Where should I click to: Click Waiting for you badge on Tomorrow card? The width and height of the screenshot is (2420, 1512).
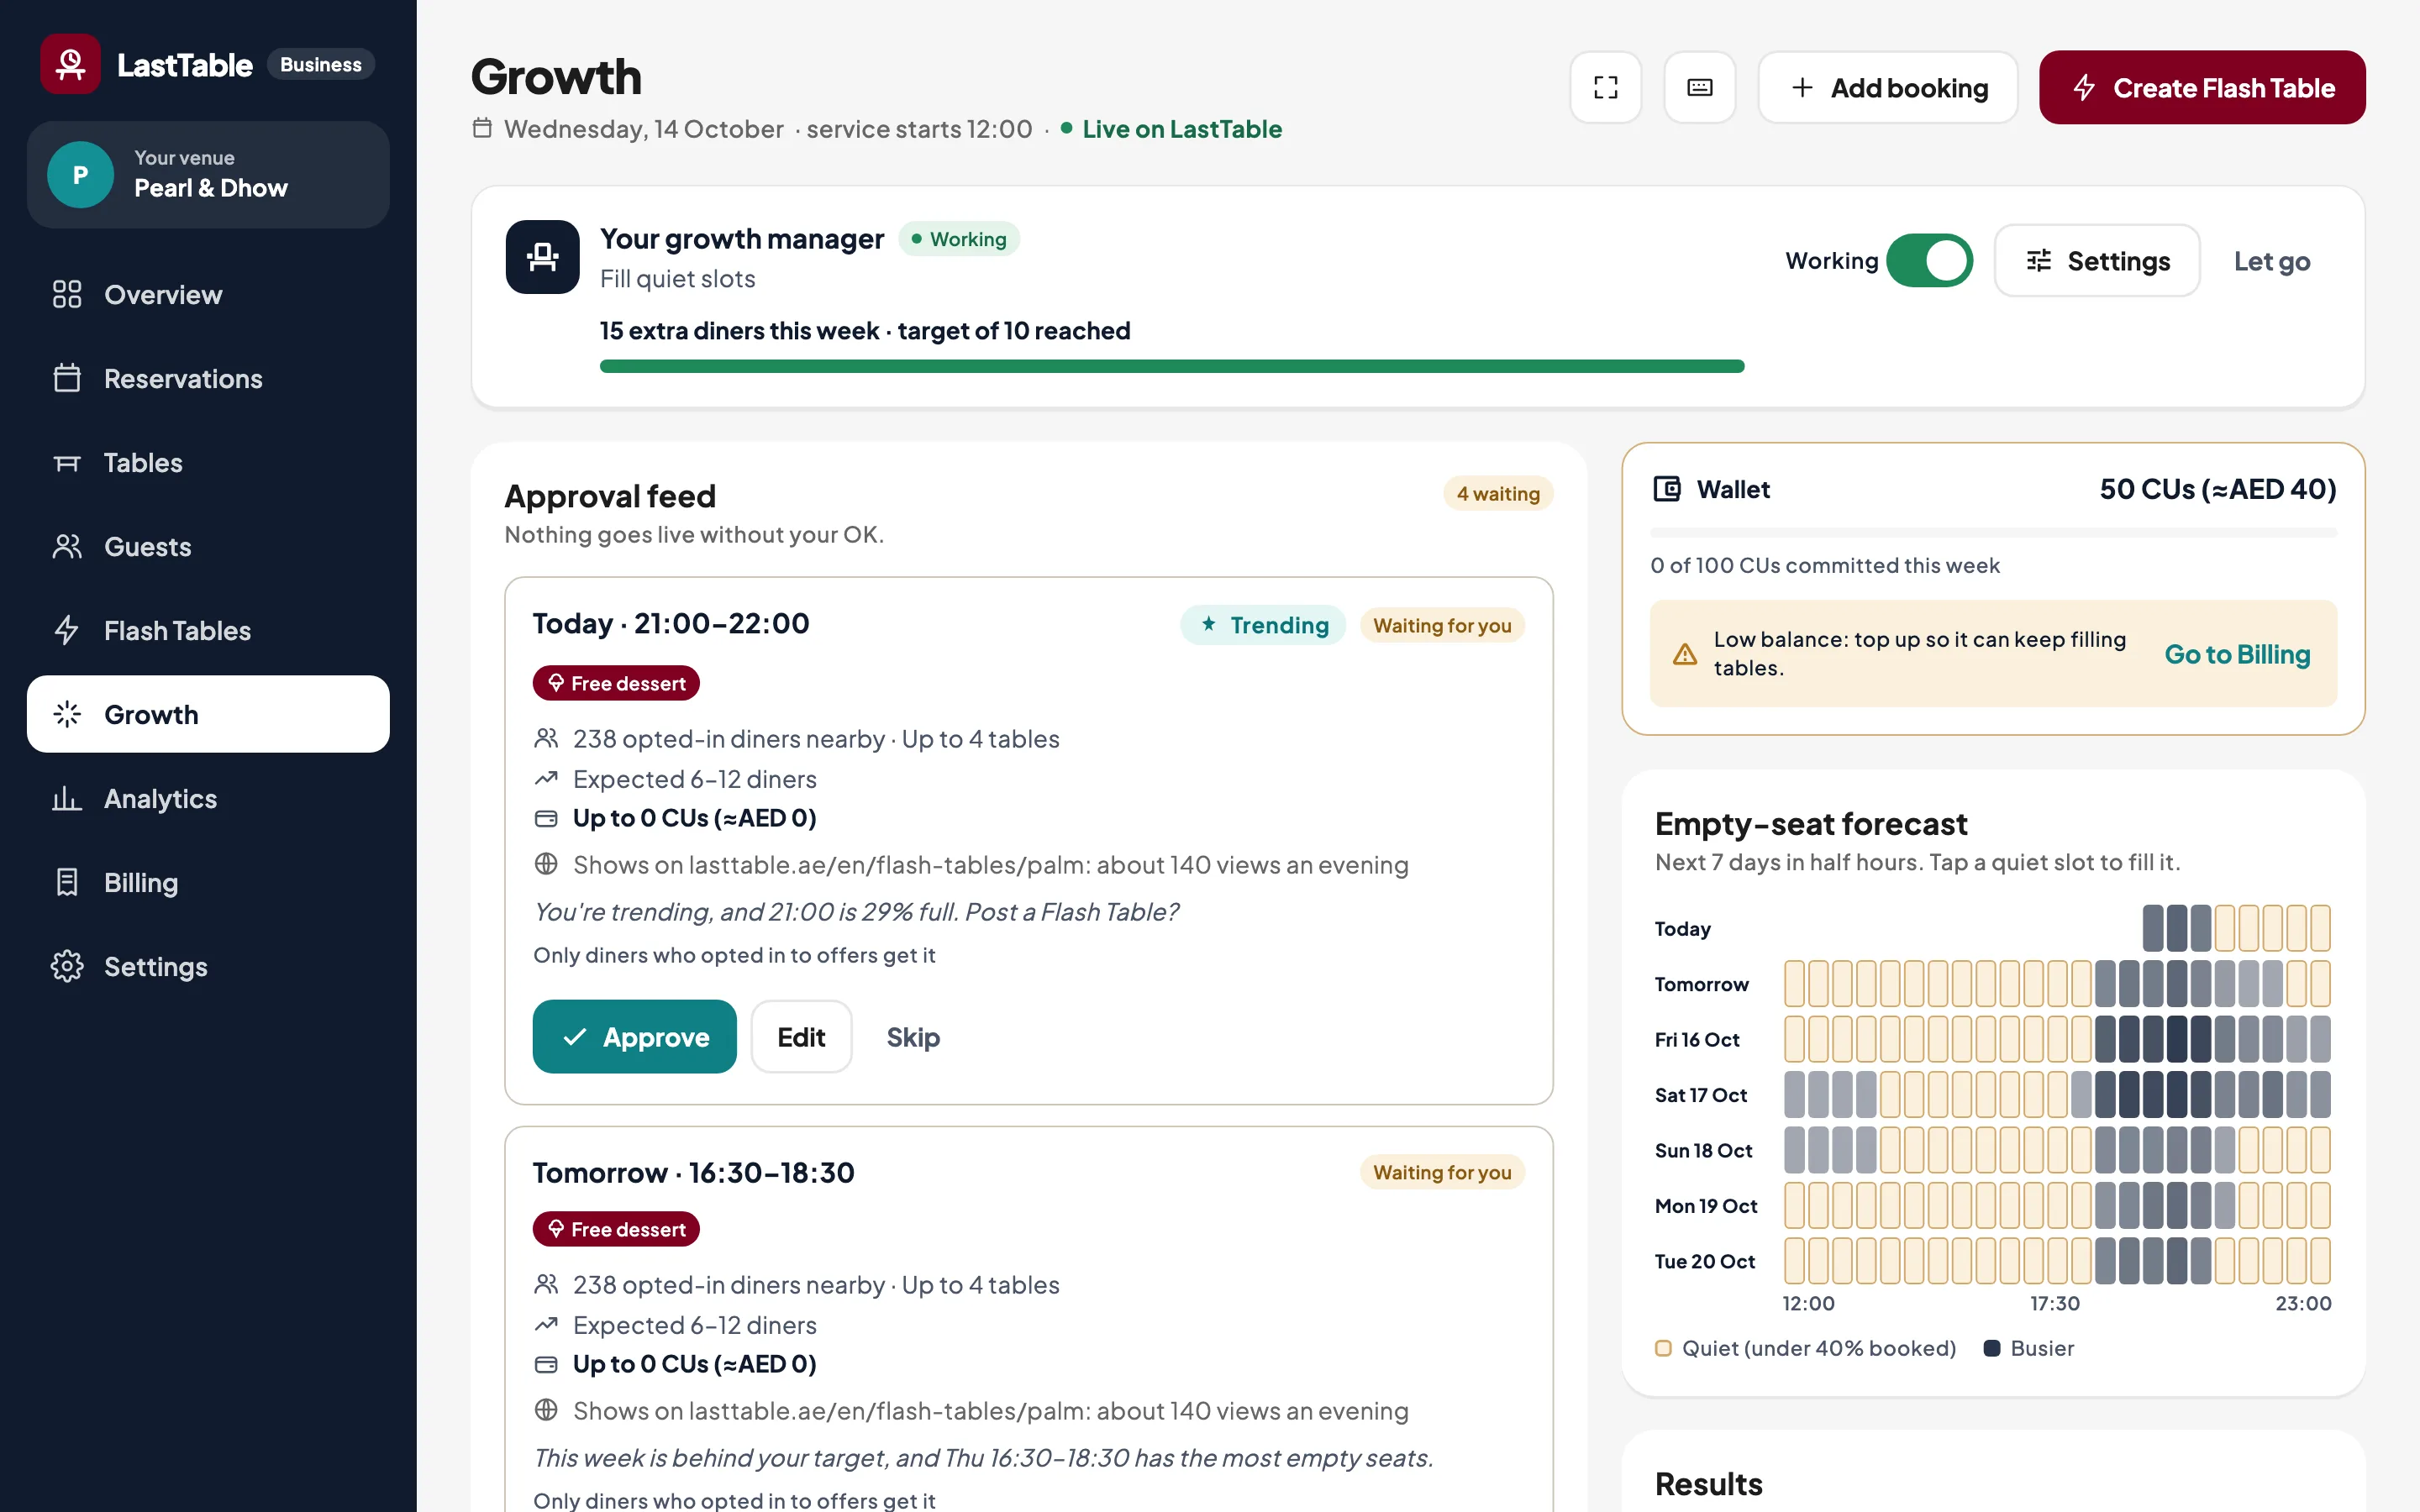click(1442, 1172)
